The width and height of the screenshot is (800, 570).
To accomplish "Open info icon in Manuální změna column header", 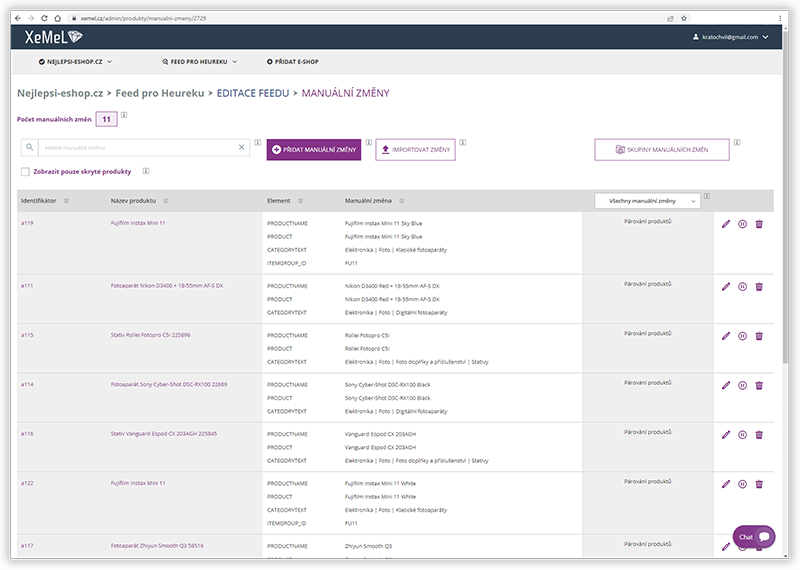I will click(x=402, y=201).
